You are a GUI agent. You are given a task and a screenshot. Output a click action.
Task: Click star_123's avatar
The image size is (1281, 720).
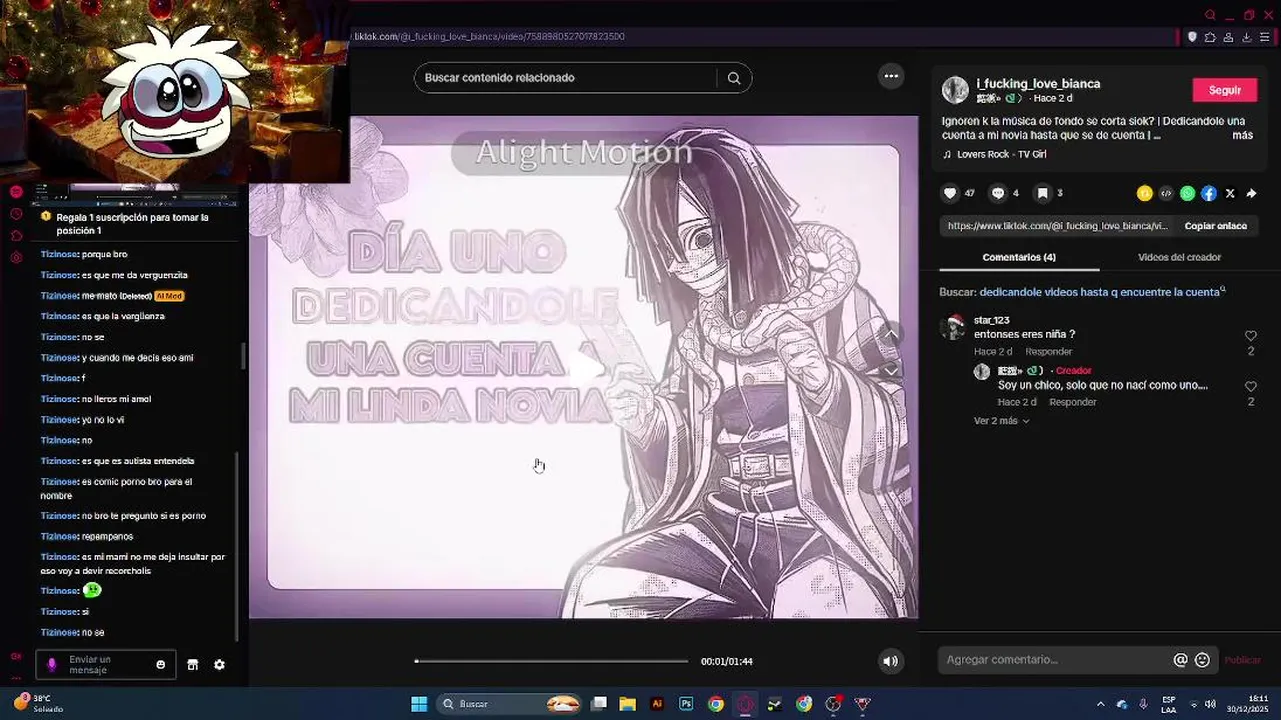(x=954, y=327)
